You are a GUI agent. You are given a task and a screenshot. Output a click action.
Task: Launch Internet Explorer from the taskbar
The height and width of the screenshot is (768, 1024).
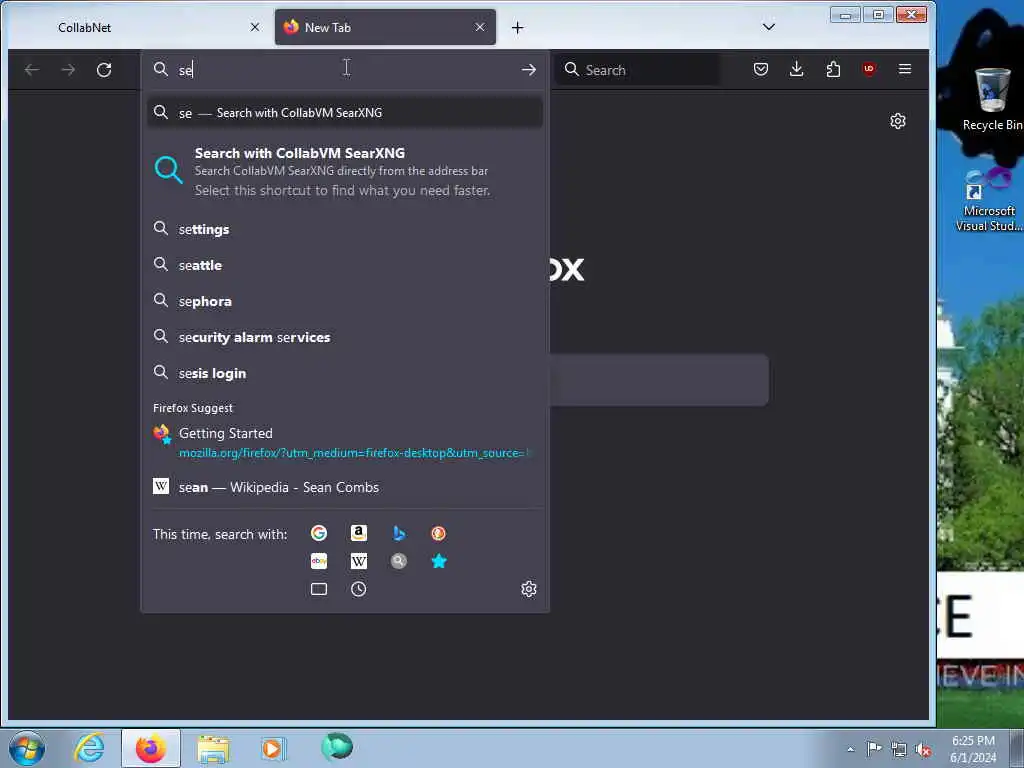click(89, 748)
